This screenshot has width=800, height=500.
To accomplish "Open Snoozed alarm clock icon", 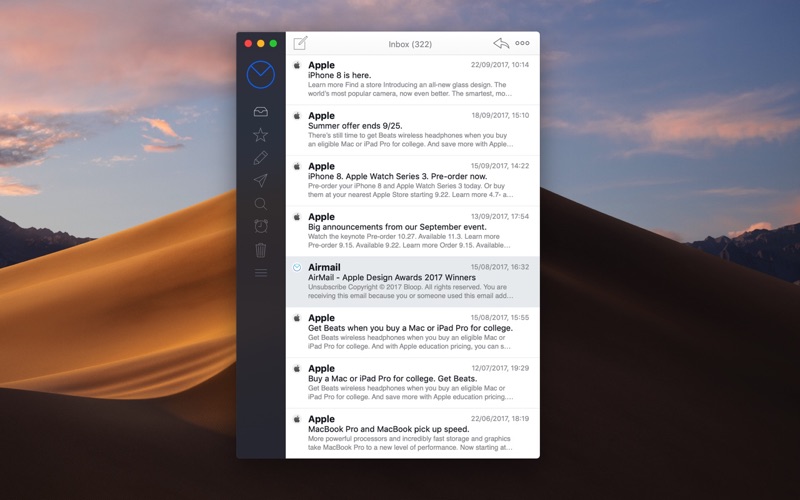I will [261, 226].
